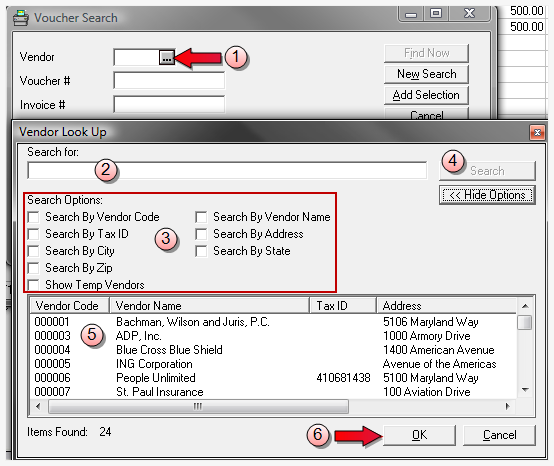Click Tax ID 410681438 cell

(343, 378)
